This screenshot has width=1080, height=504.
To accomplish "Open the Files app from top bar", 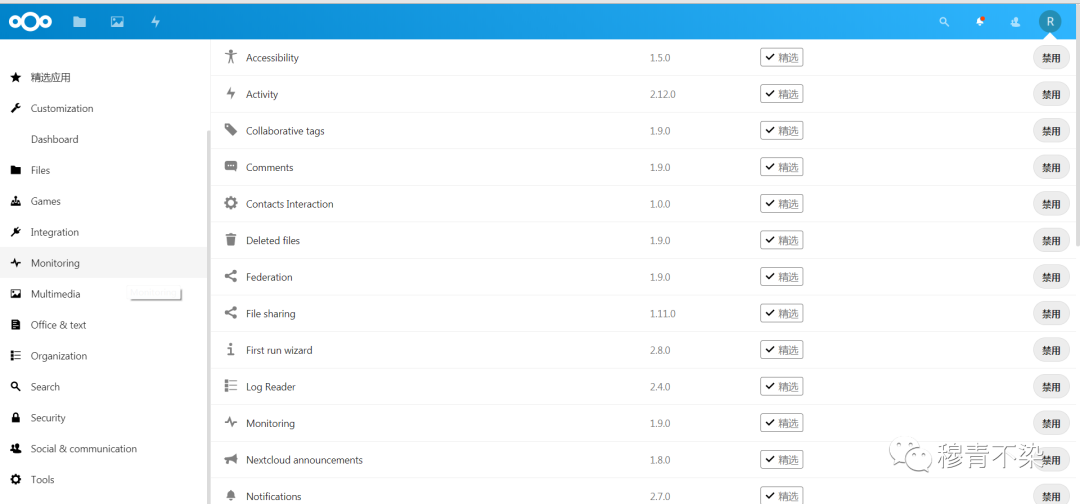I will (x=80, y=22).
